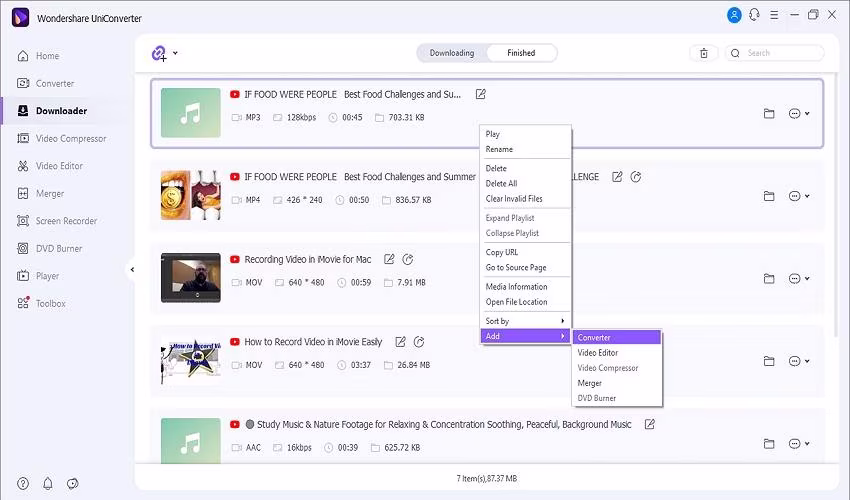Click rename icon for MP3 IF FOOD WERE PEOPLE
850x500 pixels.
[480, 94]
